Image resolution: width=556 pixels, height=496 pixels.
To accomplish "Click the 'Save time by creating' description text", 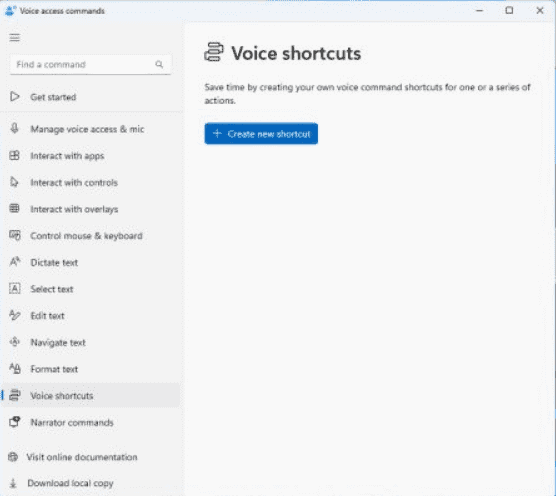I will 367,94.
